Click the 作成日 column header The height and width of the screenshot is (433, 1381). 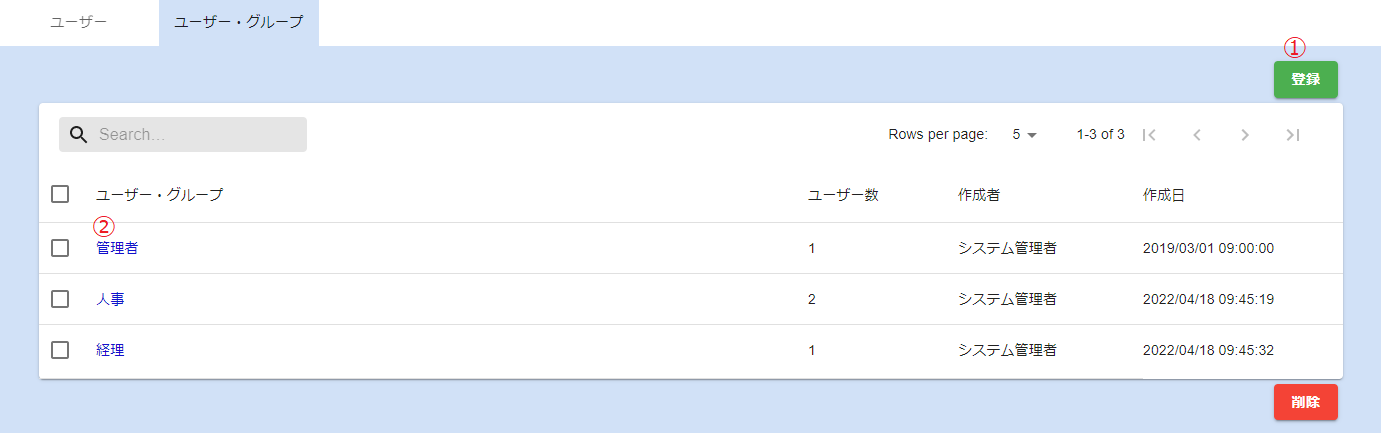pos(1163,195)
